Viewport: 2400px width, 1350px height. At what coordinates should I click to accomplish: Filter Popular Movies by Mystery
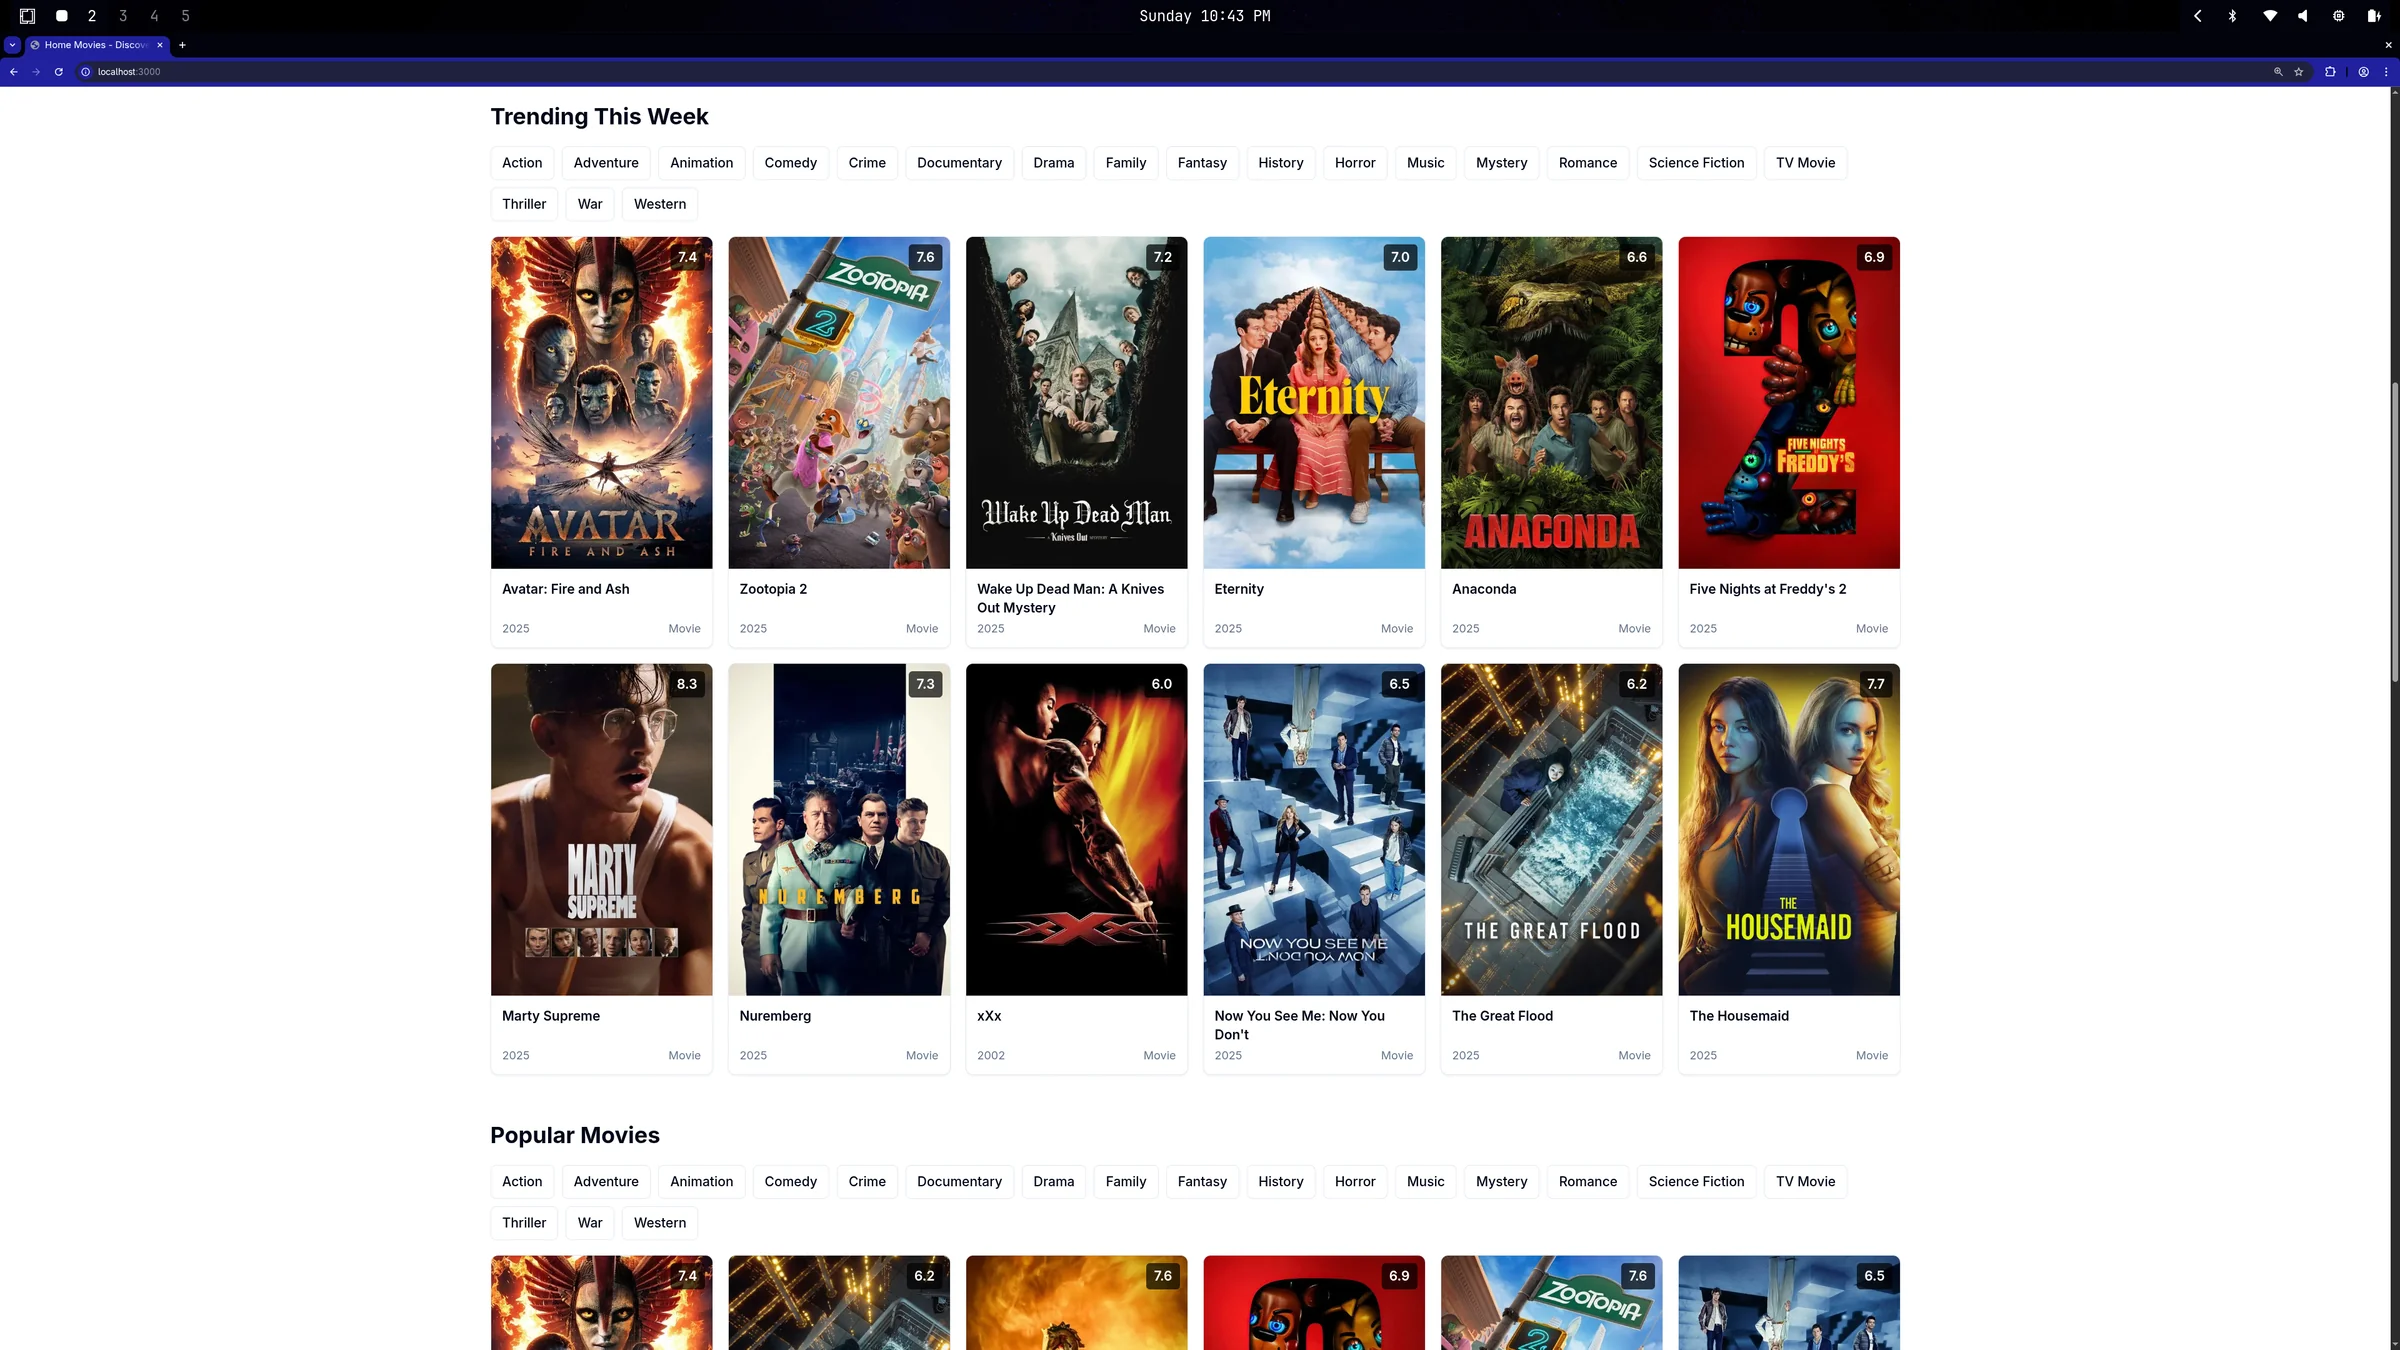click(x=1502, y=1182)
